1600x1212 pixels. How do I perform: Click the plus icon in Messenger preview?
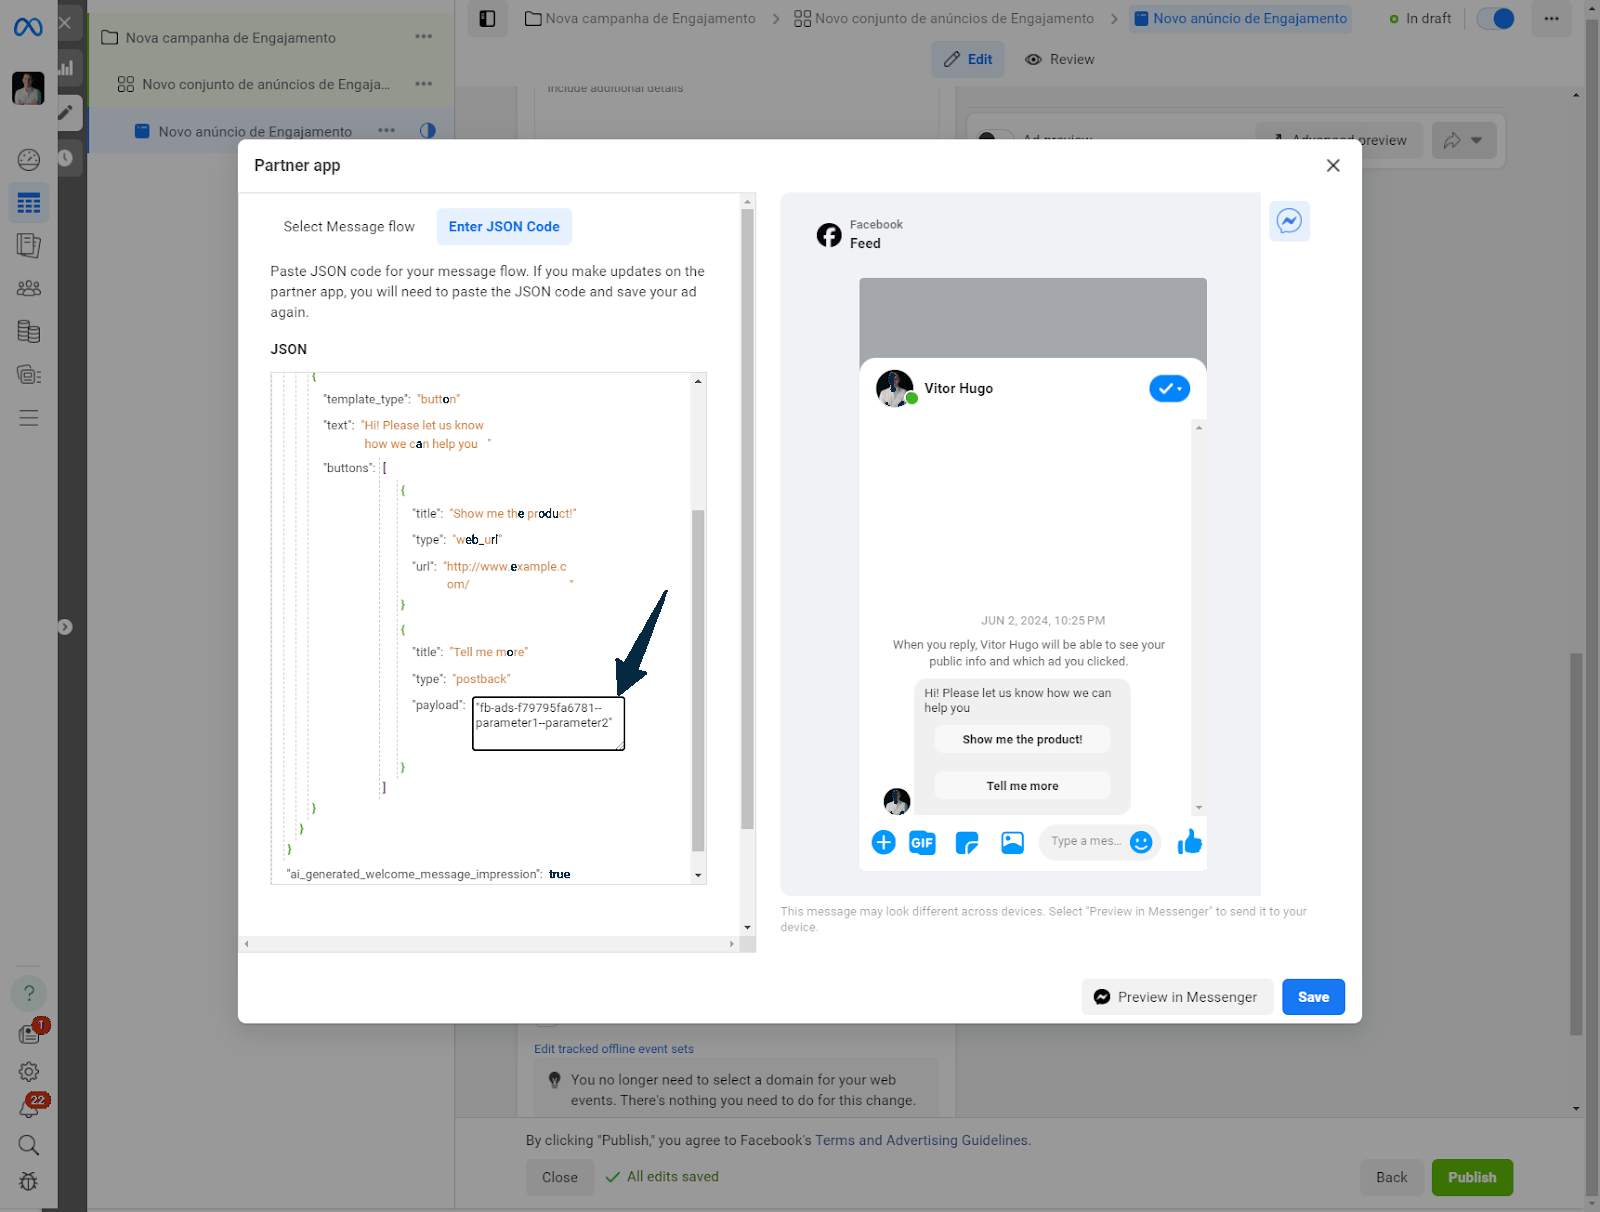tap(883, 843)
